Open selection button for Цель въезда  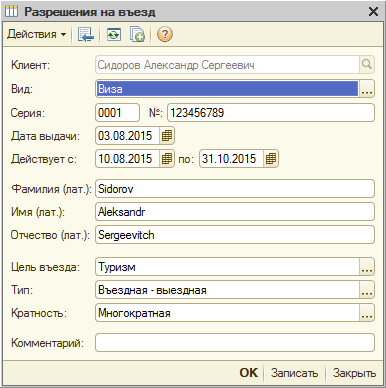tap(367, 267)
